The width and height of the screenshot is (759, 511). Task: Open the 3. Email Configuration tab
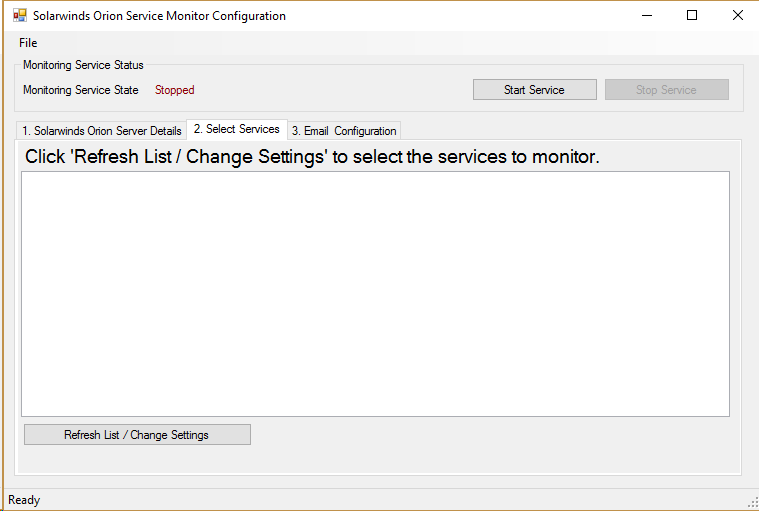tap(344, 131)
